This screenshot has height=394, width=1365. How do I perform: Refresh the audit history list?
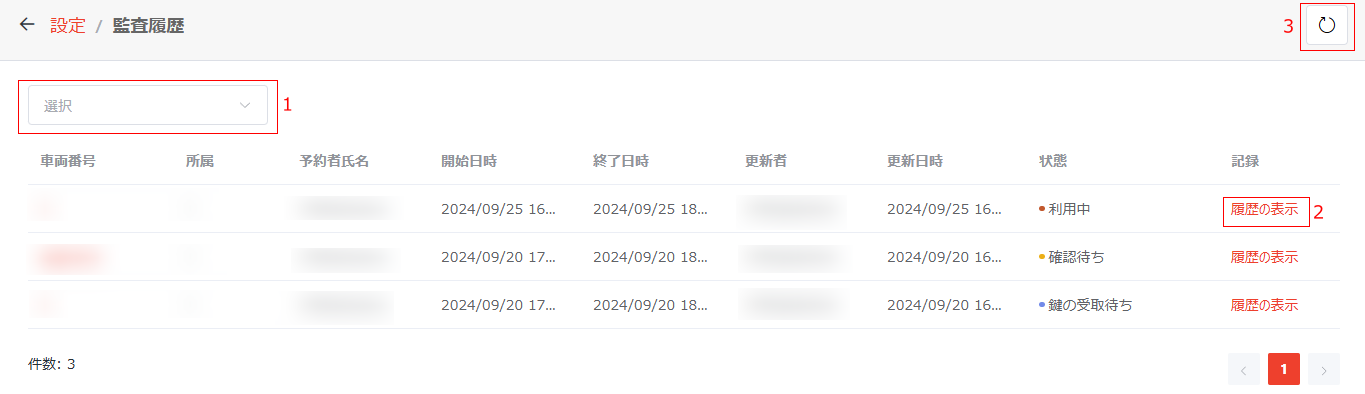[1327, 26]
